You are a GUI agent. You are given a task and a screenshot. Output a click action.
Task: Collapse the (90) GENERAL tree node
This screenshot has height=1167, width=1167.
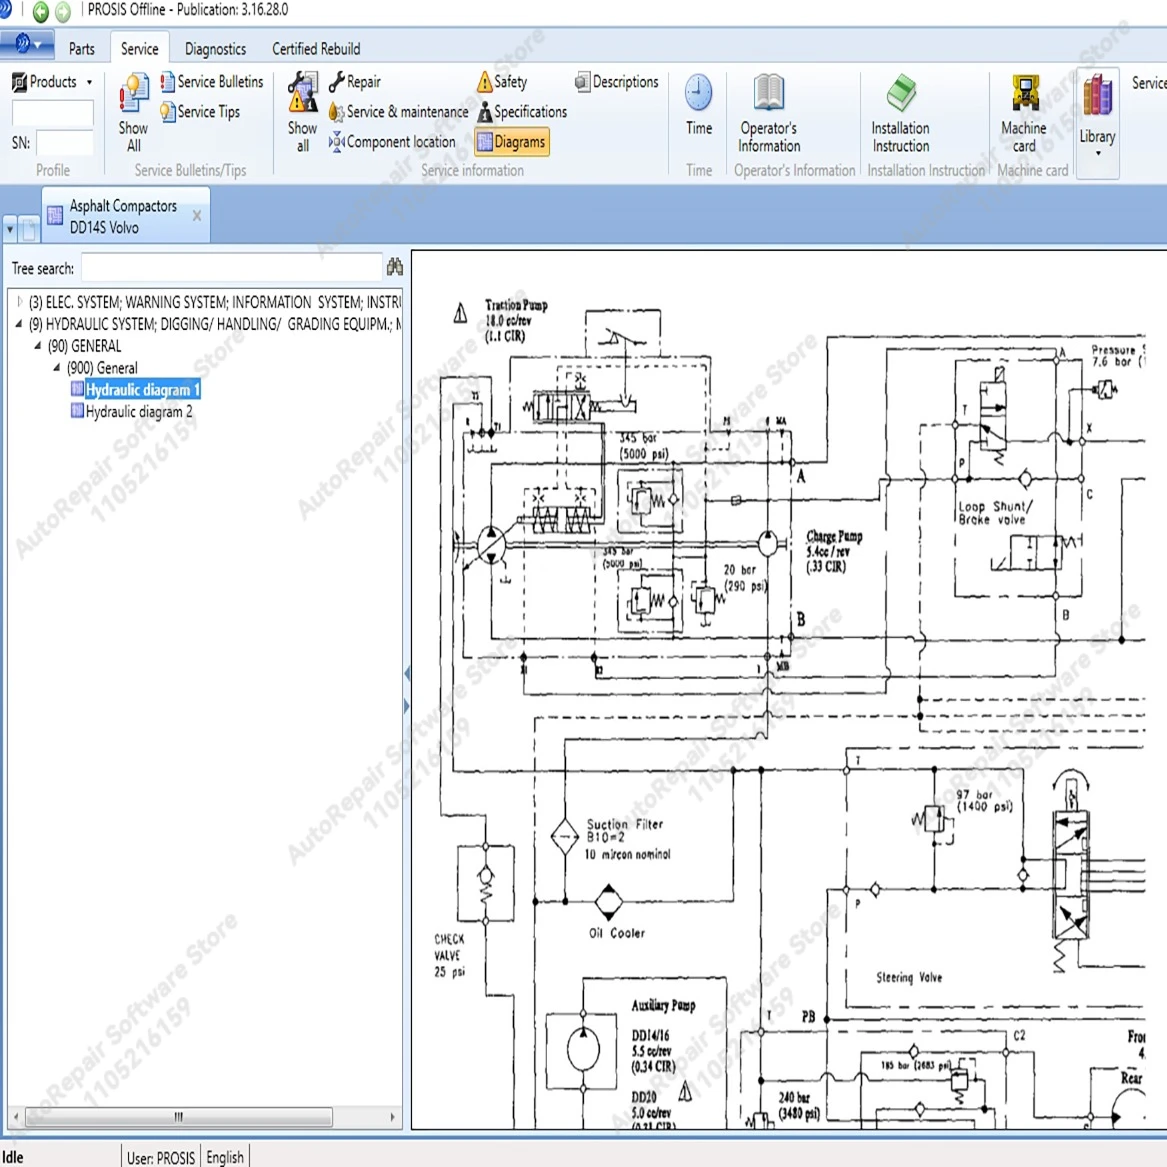pyautogui.click(x=38, y=346)
